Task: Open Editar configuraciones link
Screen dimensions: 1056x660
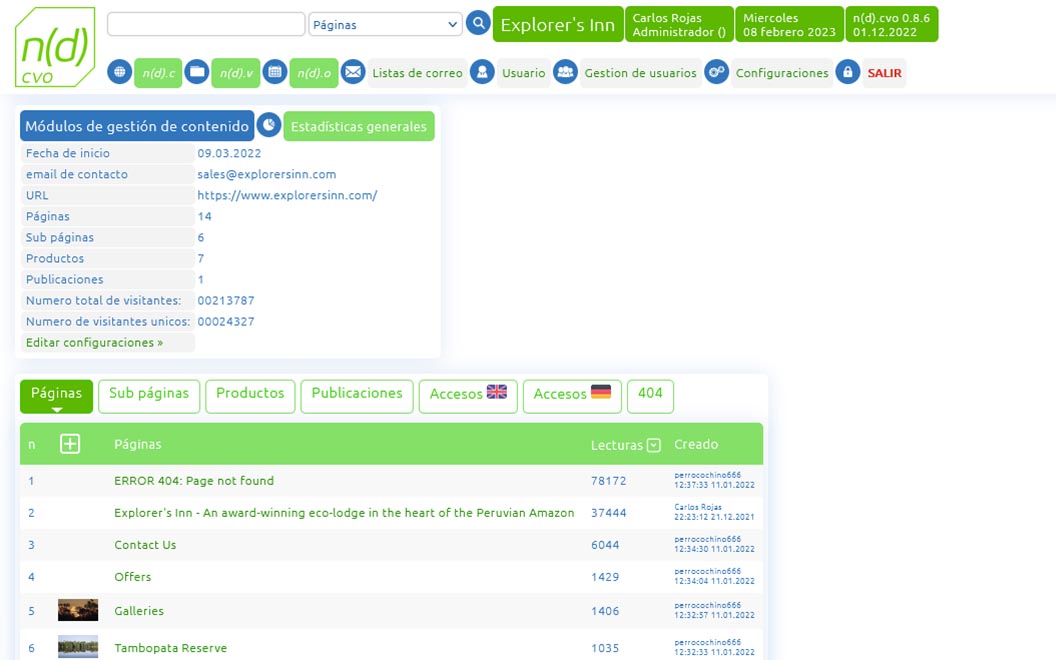Action: (94, 342)
